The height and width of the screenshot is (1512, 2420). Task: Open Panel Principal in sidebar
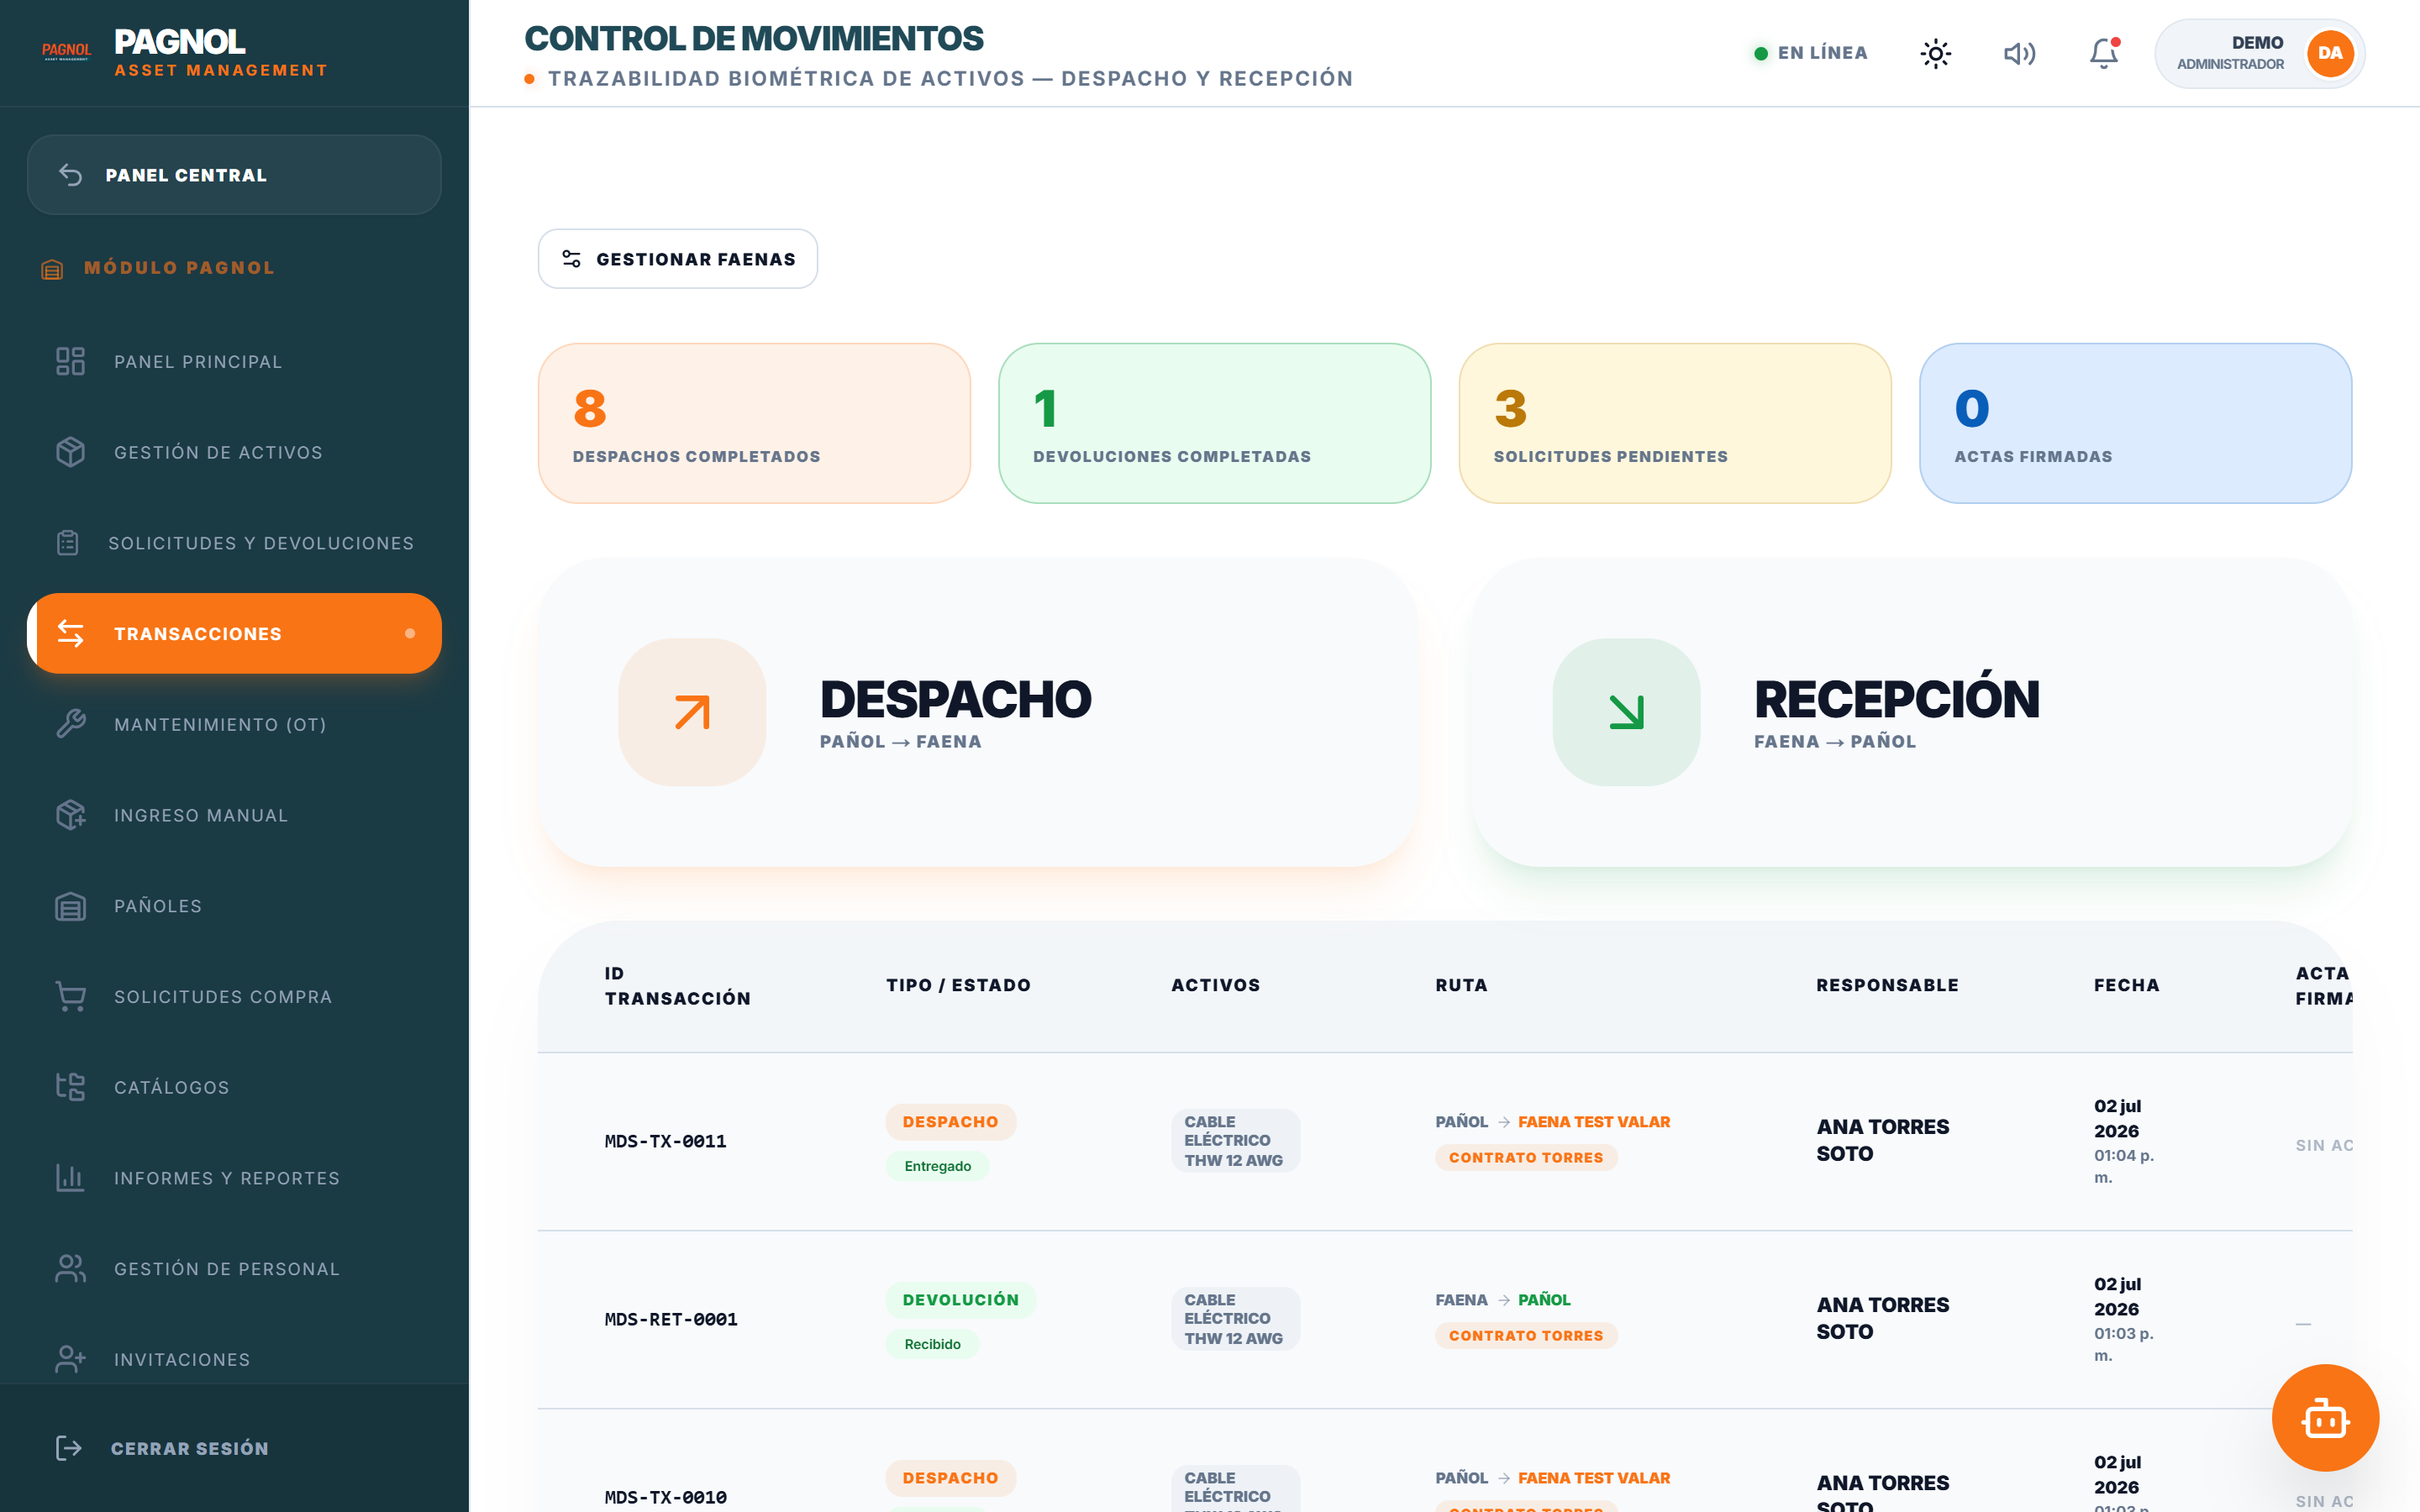click(234, 361)
